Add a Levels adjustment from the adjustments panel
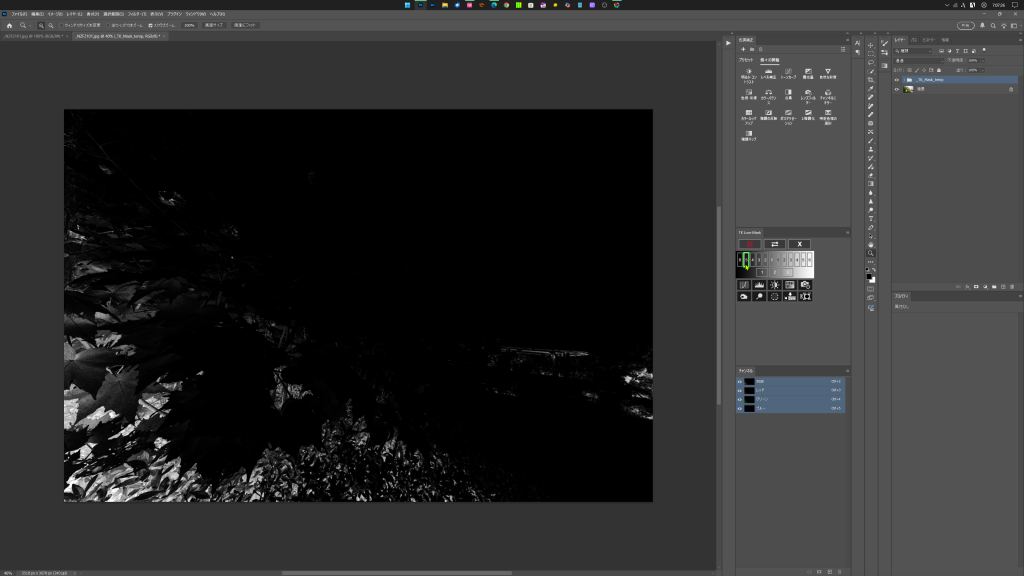The width and height of the screenshot is (1024, 576). [x=768, y=73]
